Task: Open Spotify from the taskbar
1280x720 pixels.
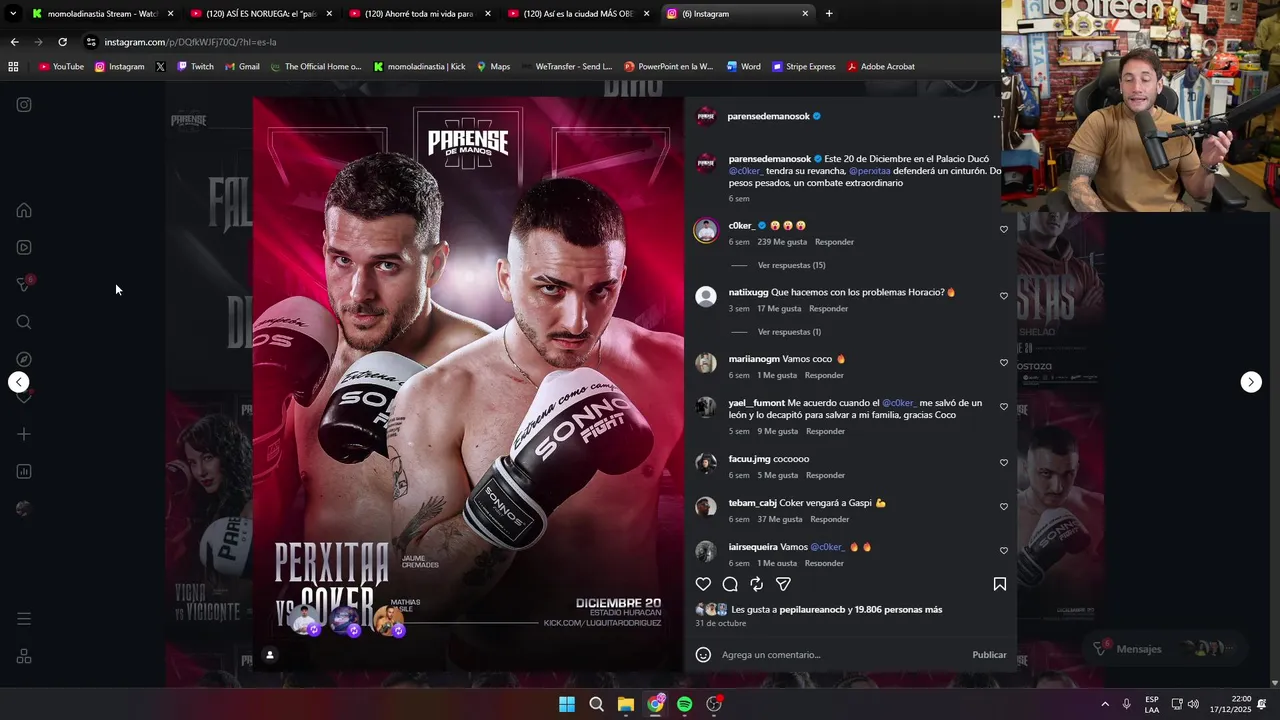Action: click(x=684, y=704)
